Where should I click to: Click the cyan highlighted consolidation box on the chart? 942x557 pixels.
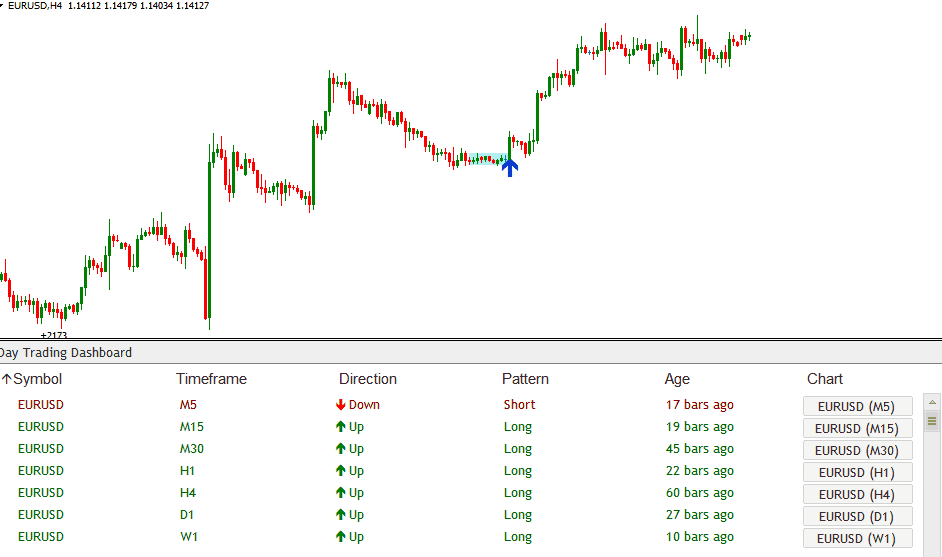[x=480, y=159]
